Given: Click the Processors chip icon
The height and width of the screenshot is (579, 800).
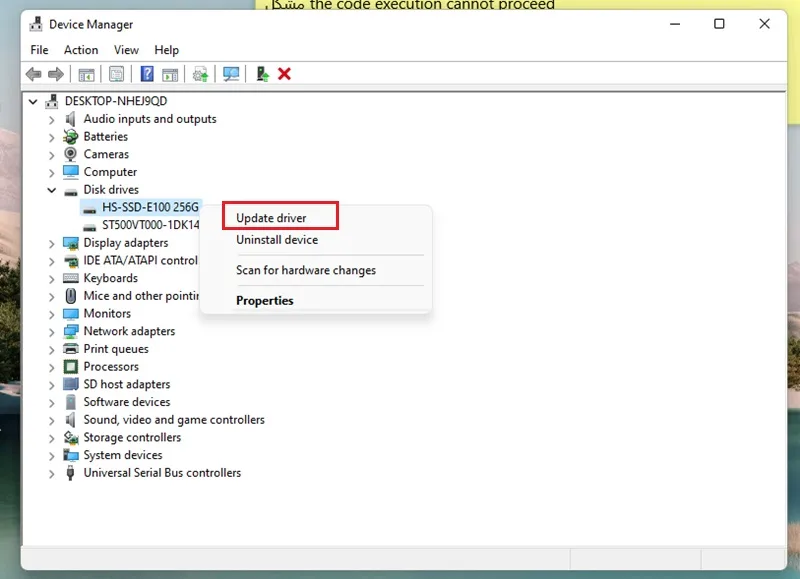Looking at the screenshot, I should (70, 367).
